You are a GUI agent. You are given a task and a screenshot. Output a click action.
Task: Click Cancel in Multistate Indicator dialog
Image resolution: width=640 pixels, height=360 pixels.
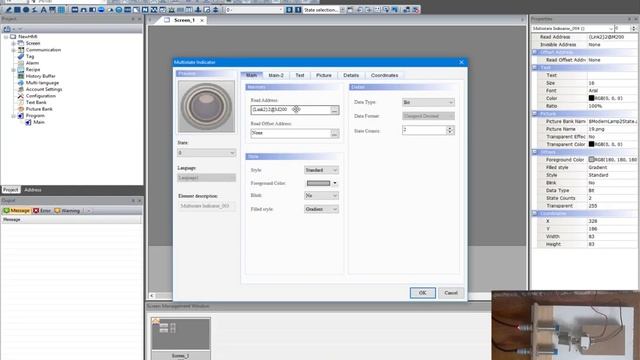(451, 293)
